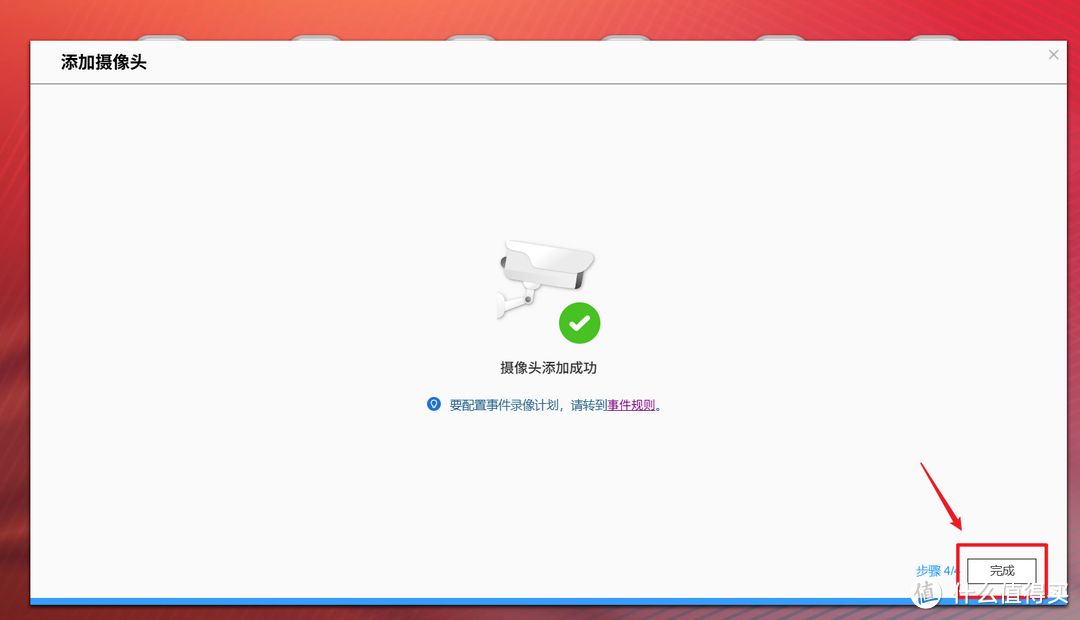1080x620 pixels.
Task: Click the circular 值 watermark badge
Action: (926, 593)
